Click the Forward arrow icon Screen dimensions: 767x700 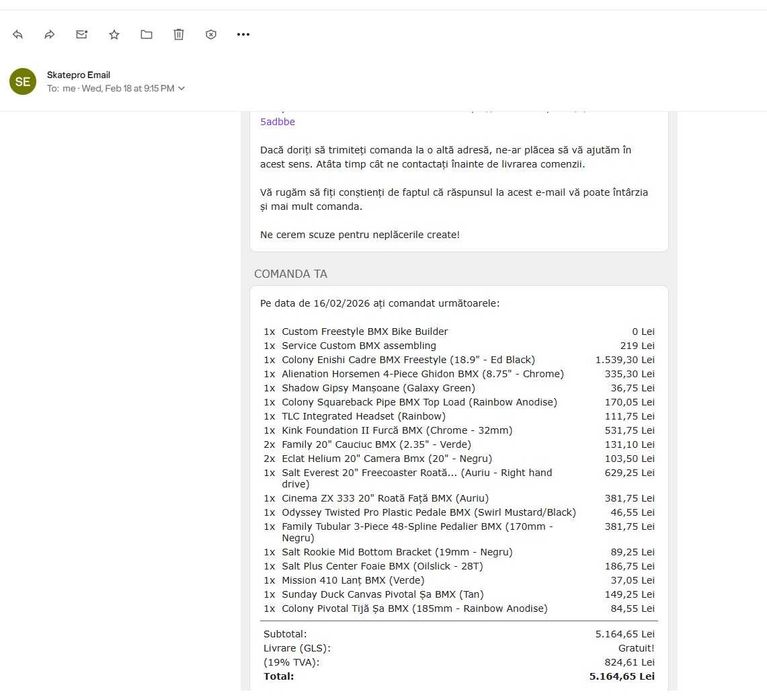(49, 34)
